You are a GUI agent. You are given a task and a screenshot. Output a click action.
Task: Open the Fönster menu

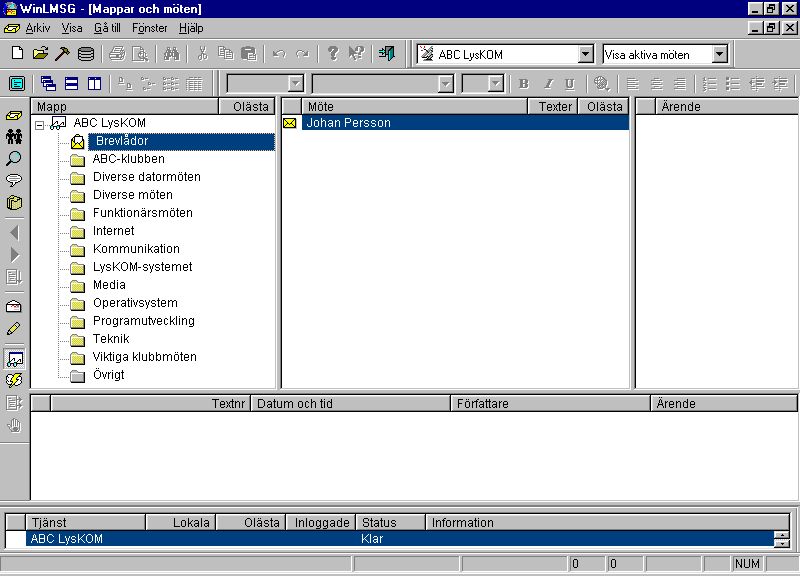click(149, 28)
